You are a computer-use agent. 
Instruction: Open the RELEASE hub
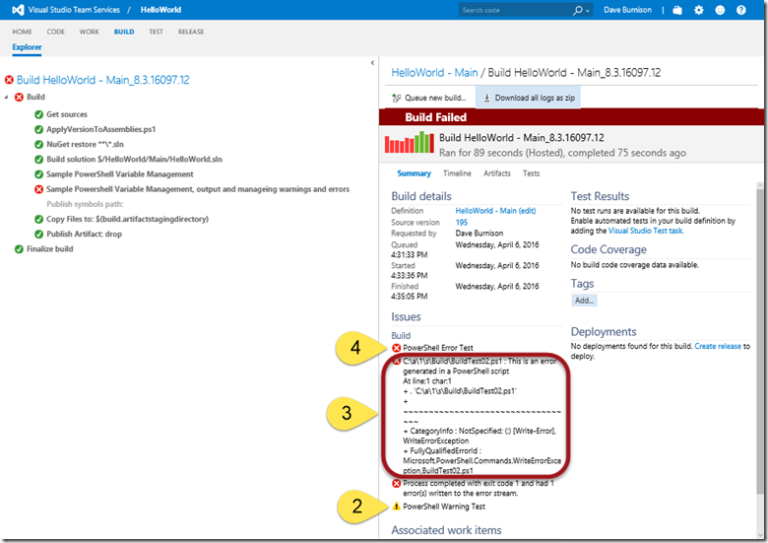tap(191, 32)
